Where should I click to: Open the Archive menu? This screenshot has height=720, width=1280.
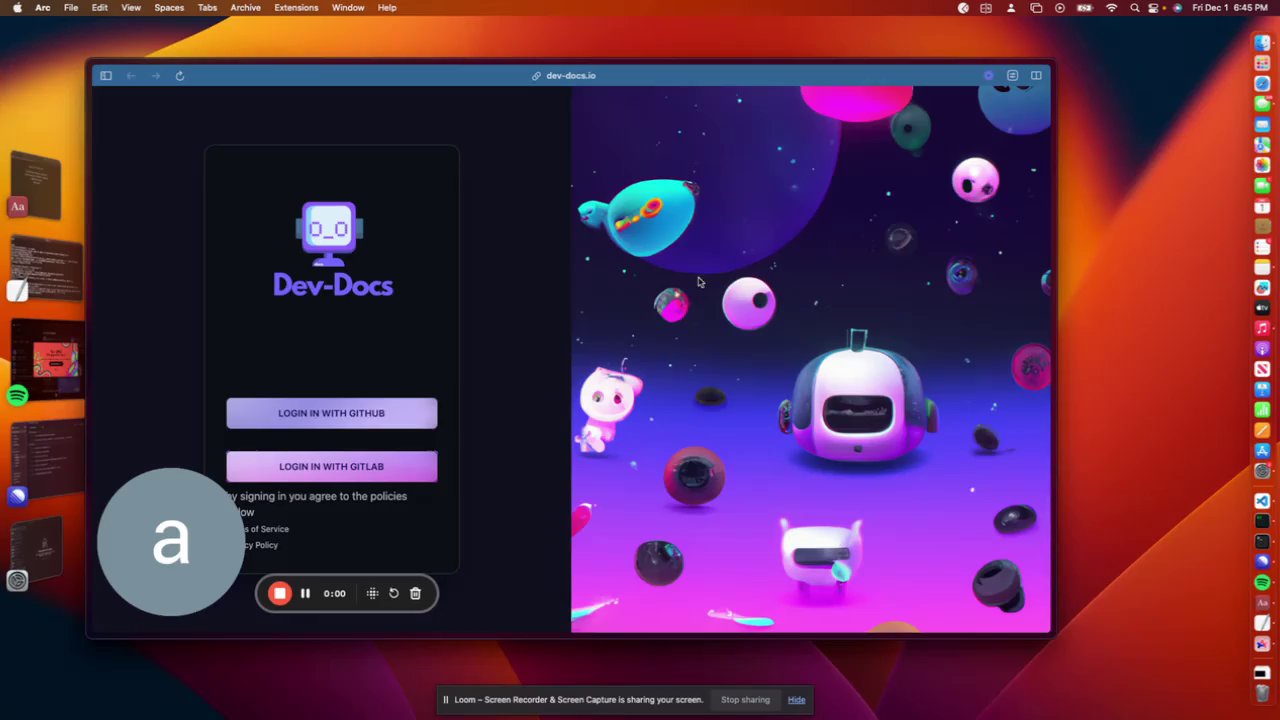246,8
